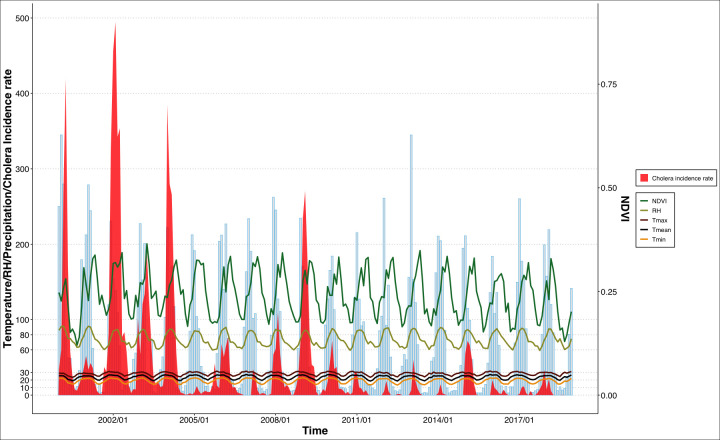Click the '500' left axis tick label

(x=22, y=18)
